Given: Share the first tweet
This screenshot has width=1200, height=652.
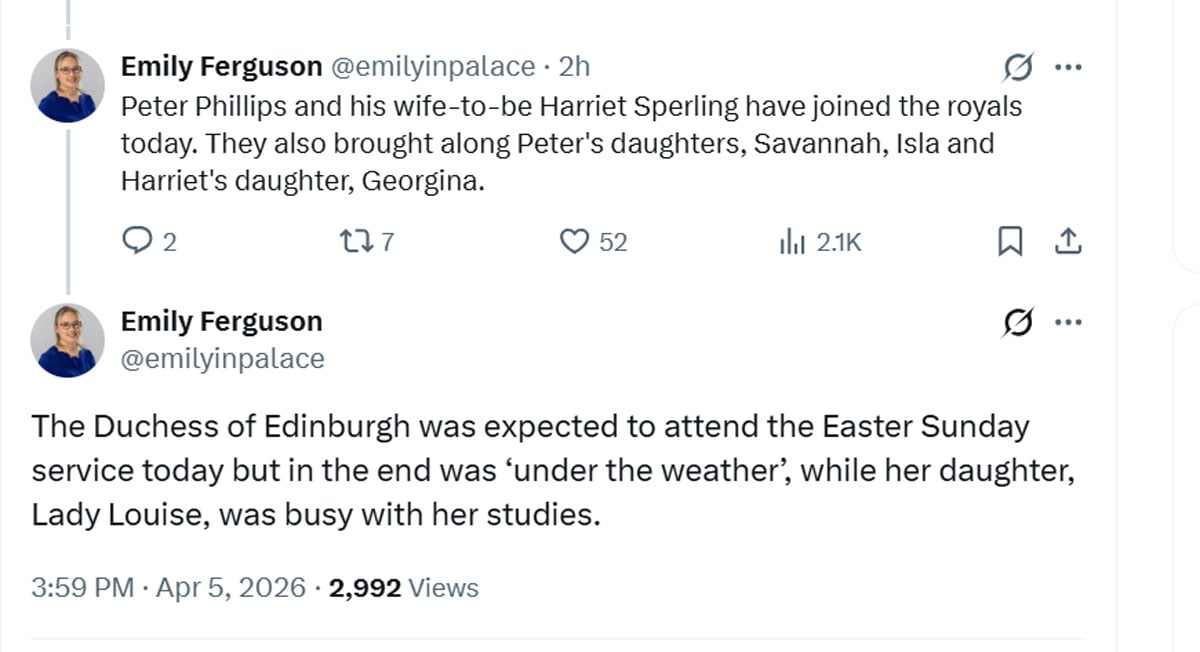Looking at the screenshot, I should tap(1068, 241).
